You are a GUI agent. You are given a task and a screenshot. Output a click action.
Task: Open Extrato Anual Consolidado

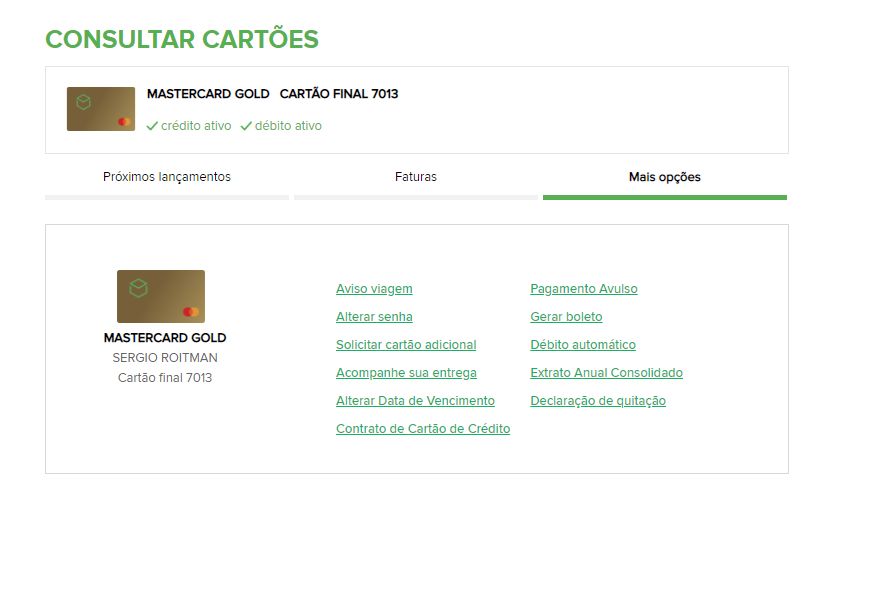tap(606, 373)
